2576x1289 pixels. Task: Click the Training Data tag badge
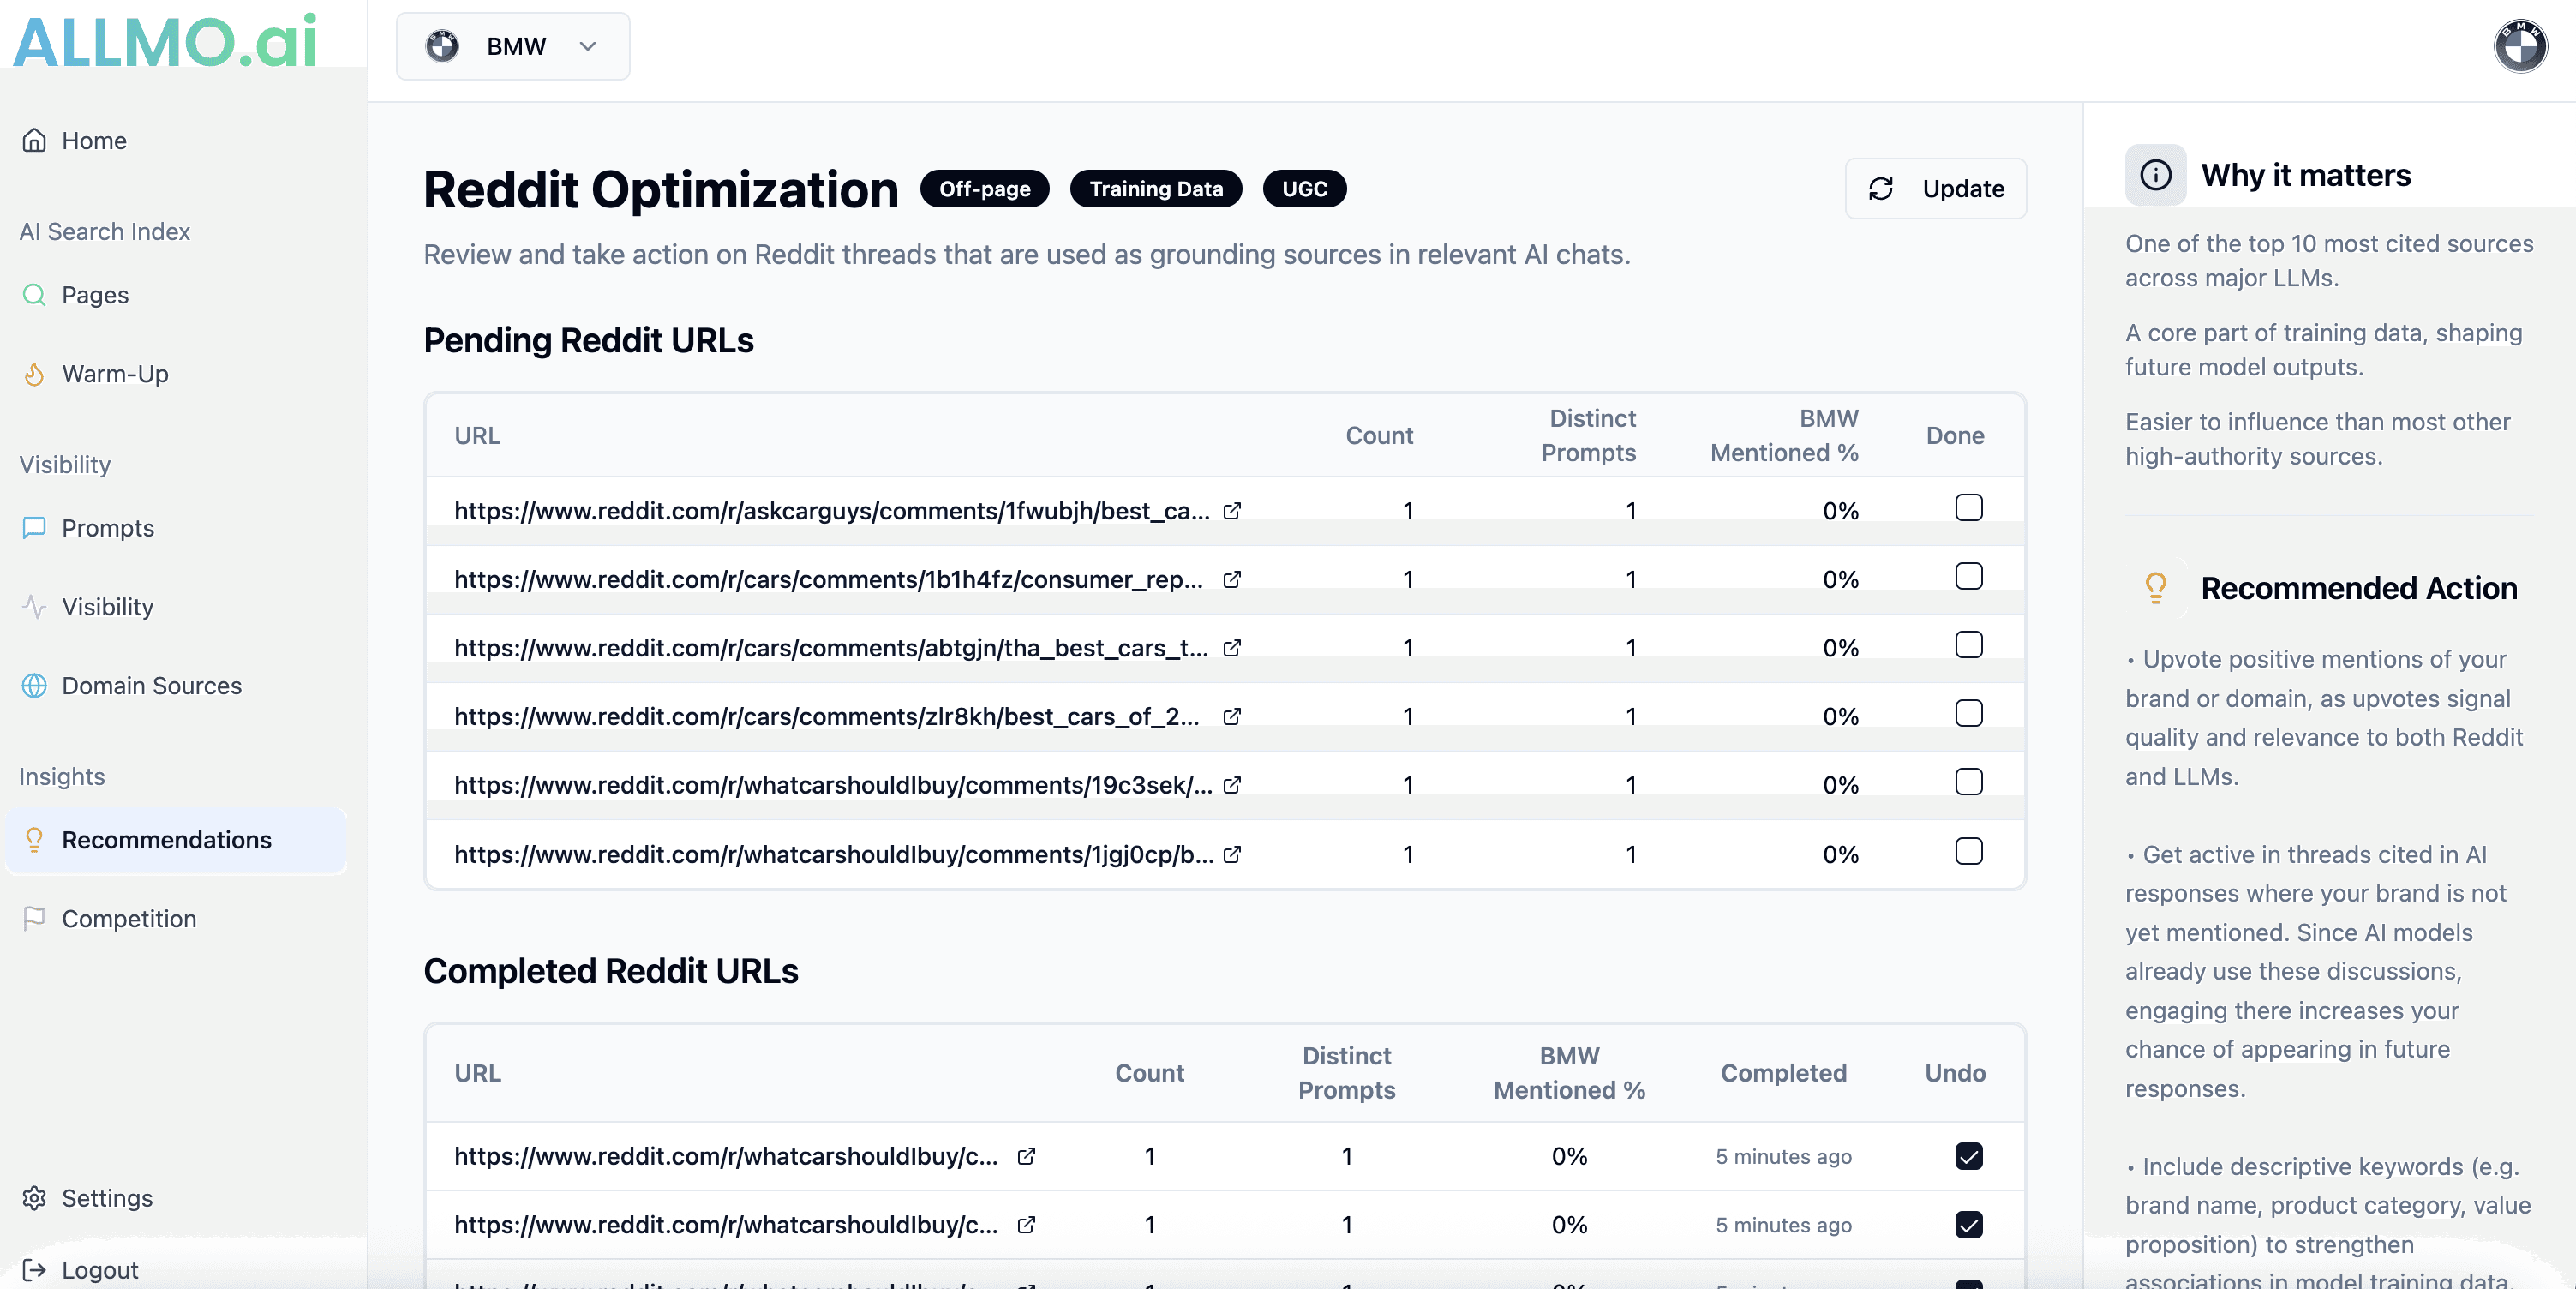click(1155, 189)
